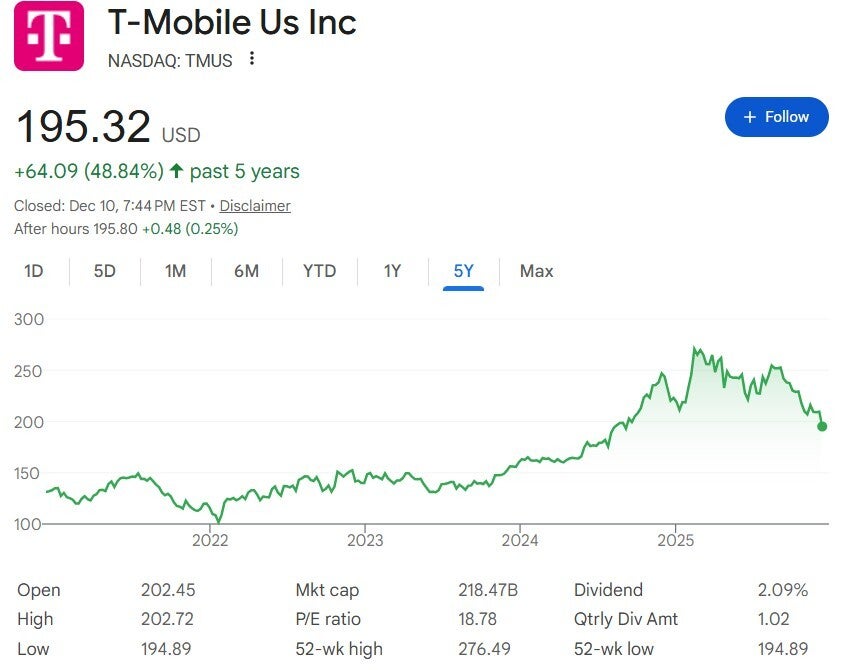
Task: Click the plus icon inside the Follow button
Action: click(x=748, y=116)
